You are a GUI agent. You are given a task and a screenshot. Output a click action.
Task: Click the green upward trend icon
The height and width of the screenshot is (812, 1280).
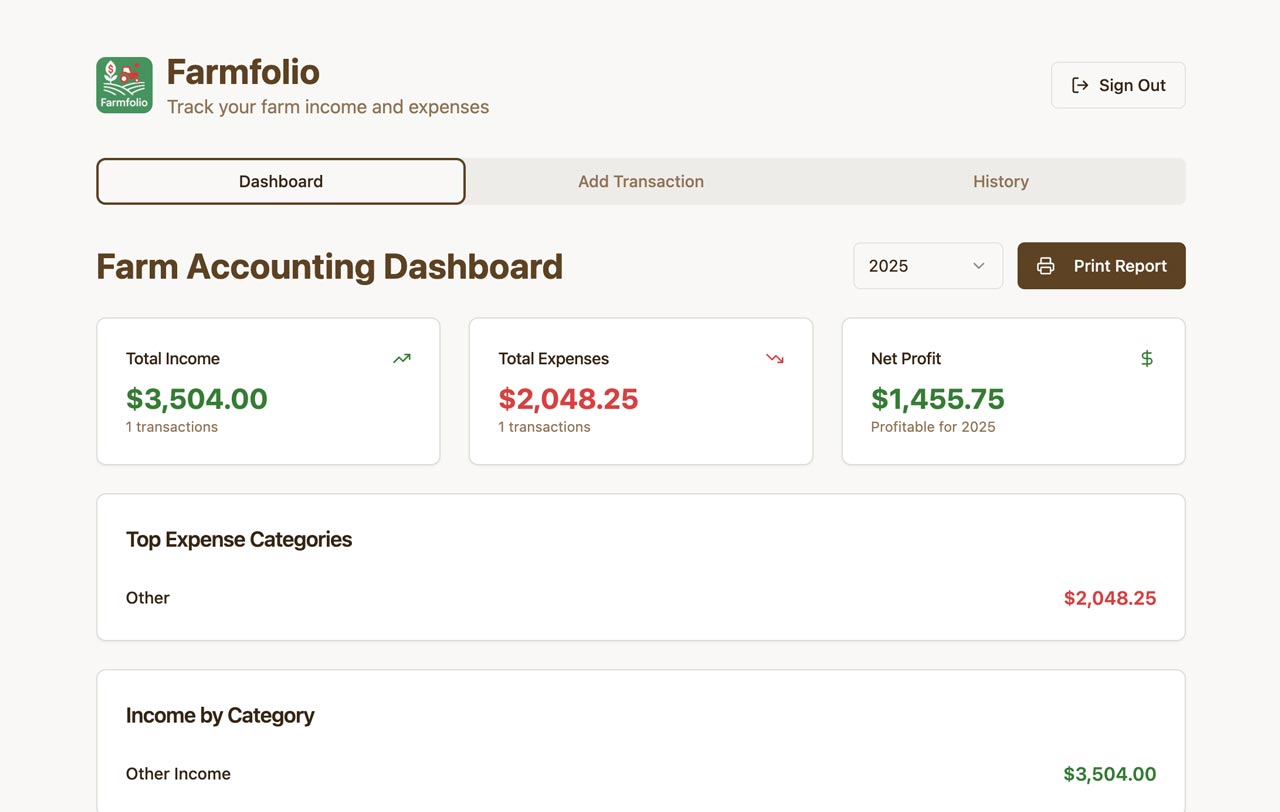[402, 358]
